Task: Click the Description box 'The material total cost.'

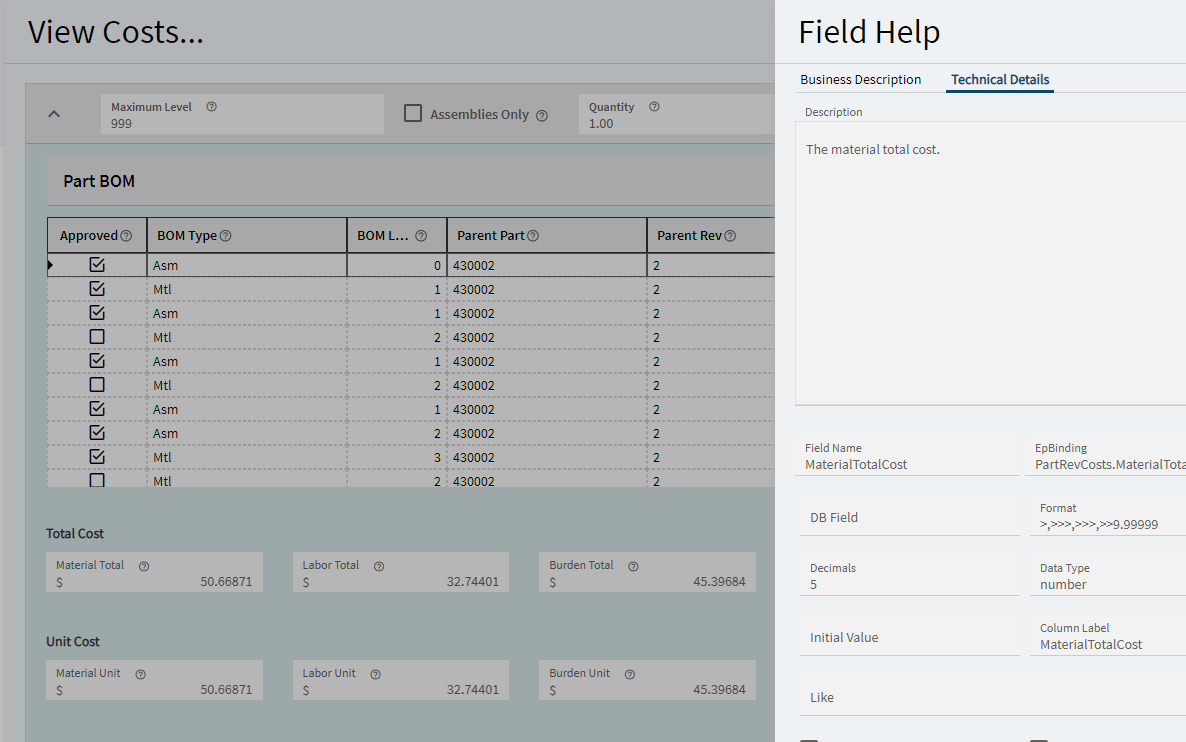Action: pyautogui.click(x=990, y=263)
